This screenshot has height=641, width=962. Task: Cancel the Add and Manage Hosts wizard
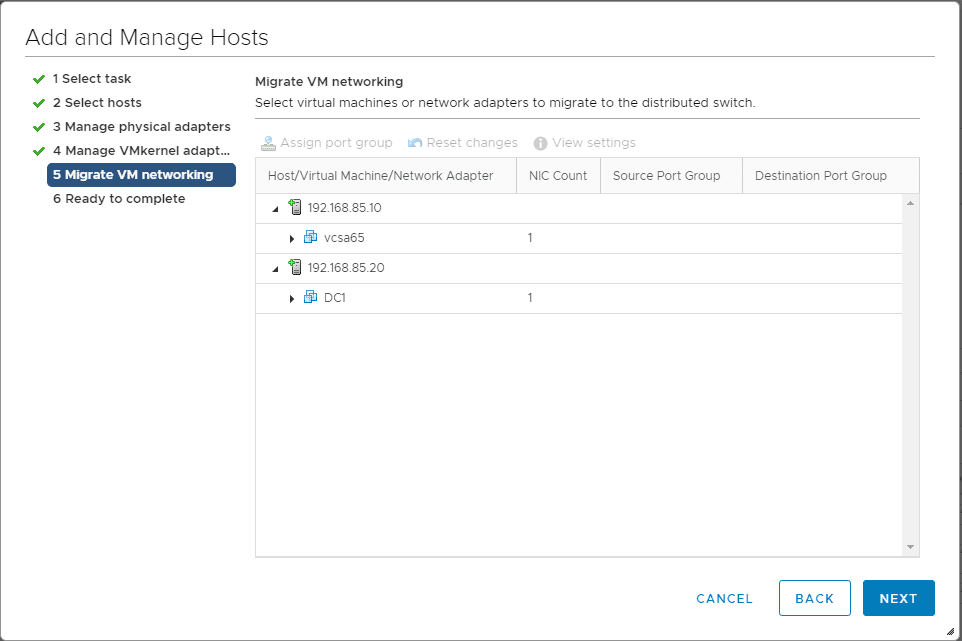(724, 598)
